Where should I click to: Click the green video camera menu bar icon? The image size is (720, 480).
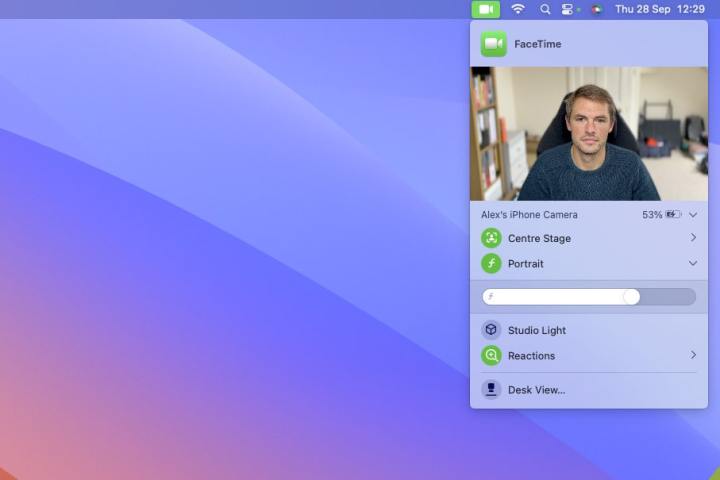click(485, 9)
